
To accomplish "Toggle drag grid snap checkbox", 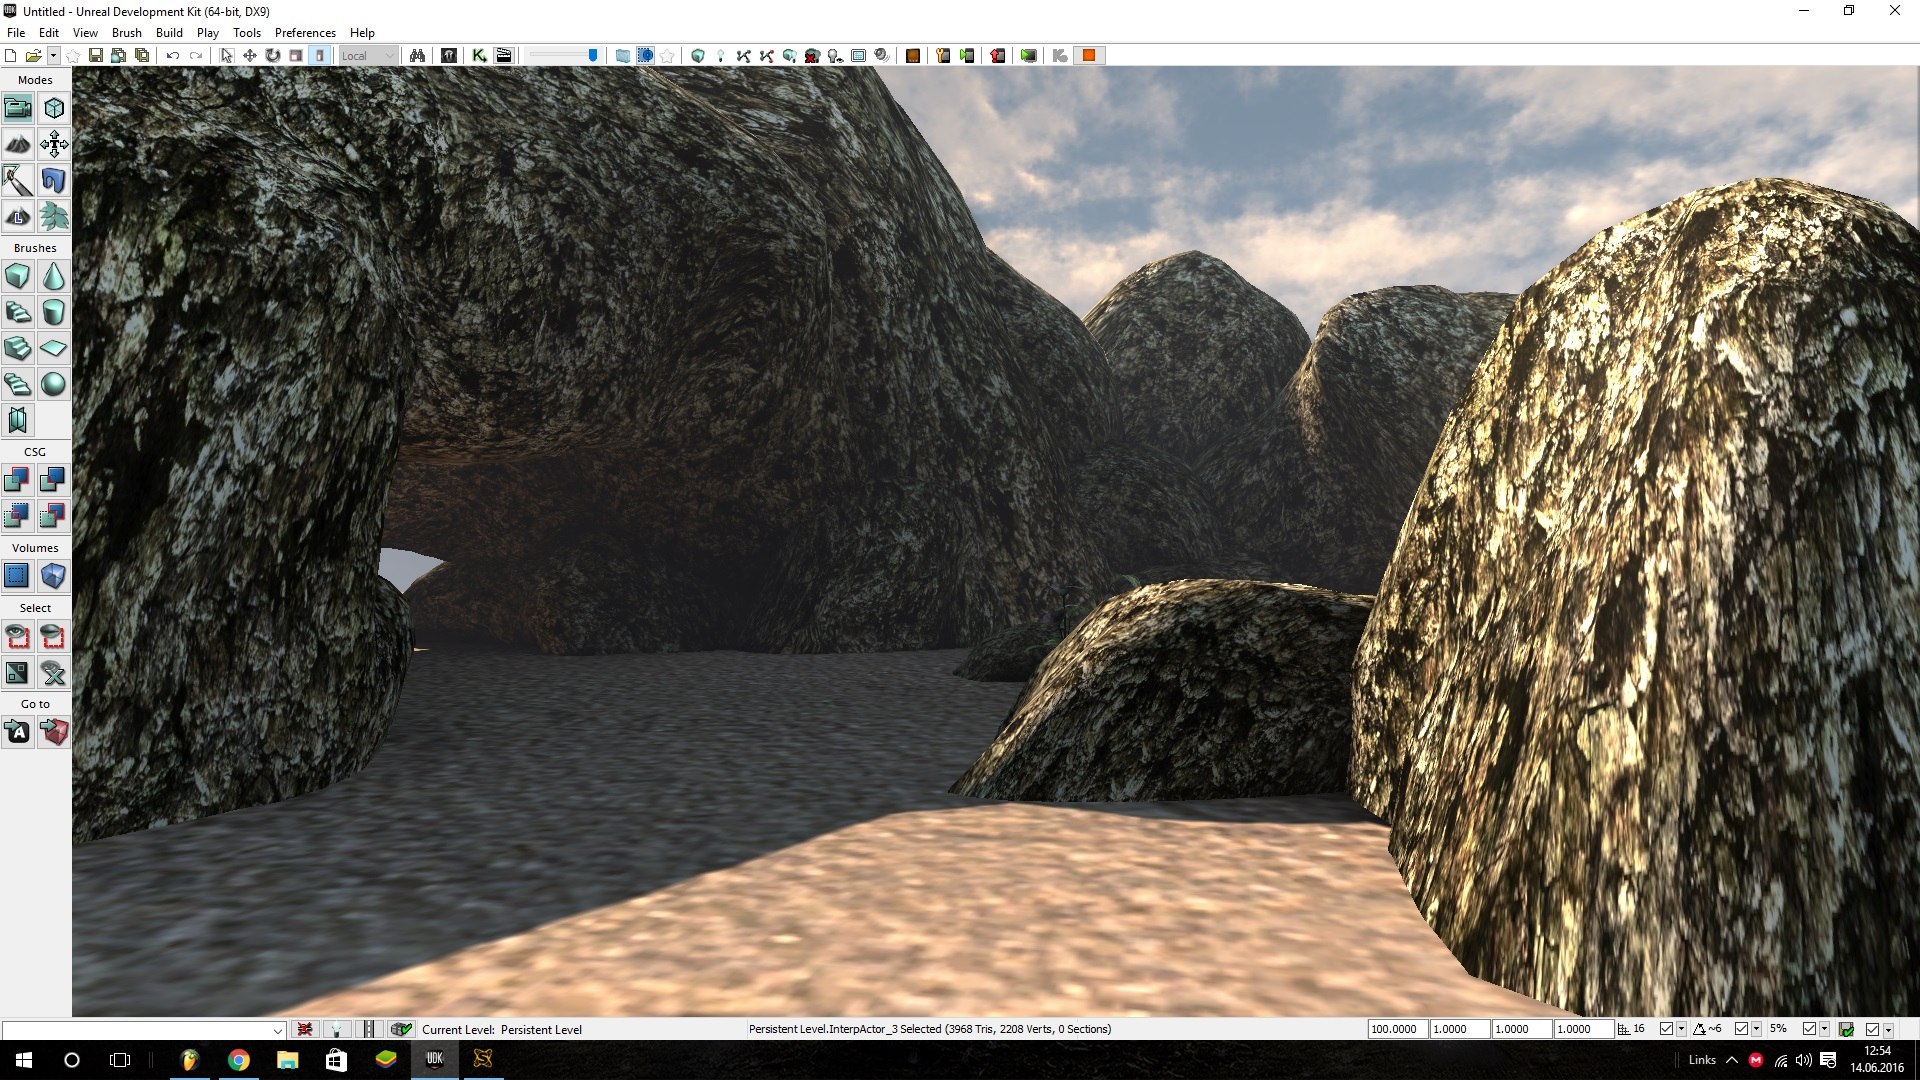I will coord(1666,1029).
